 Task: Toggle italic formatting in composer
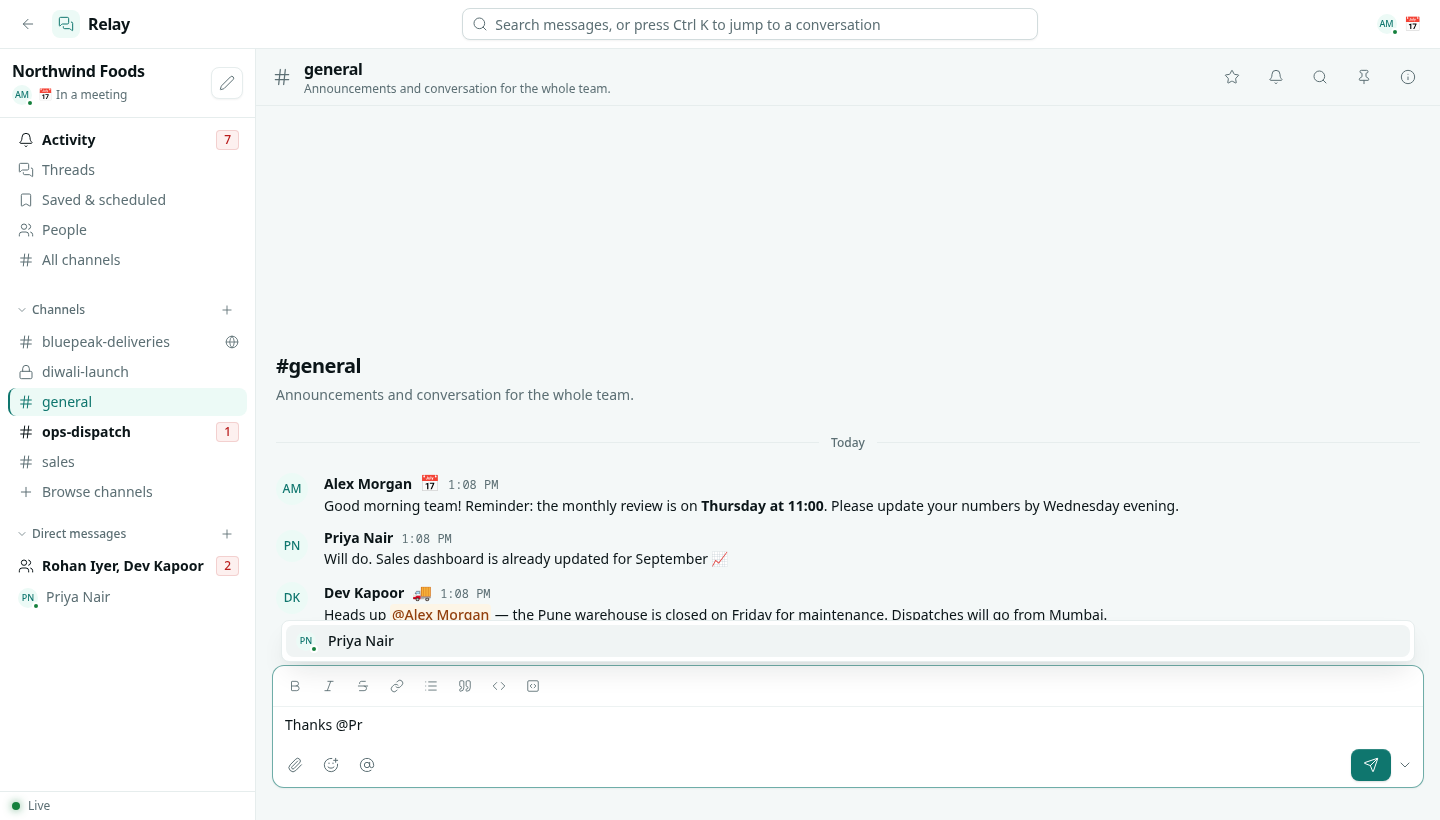(329, 686)
